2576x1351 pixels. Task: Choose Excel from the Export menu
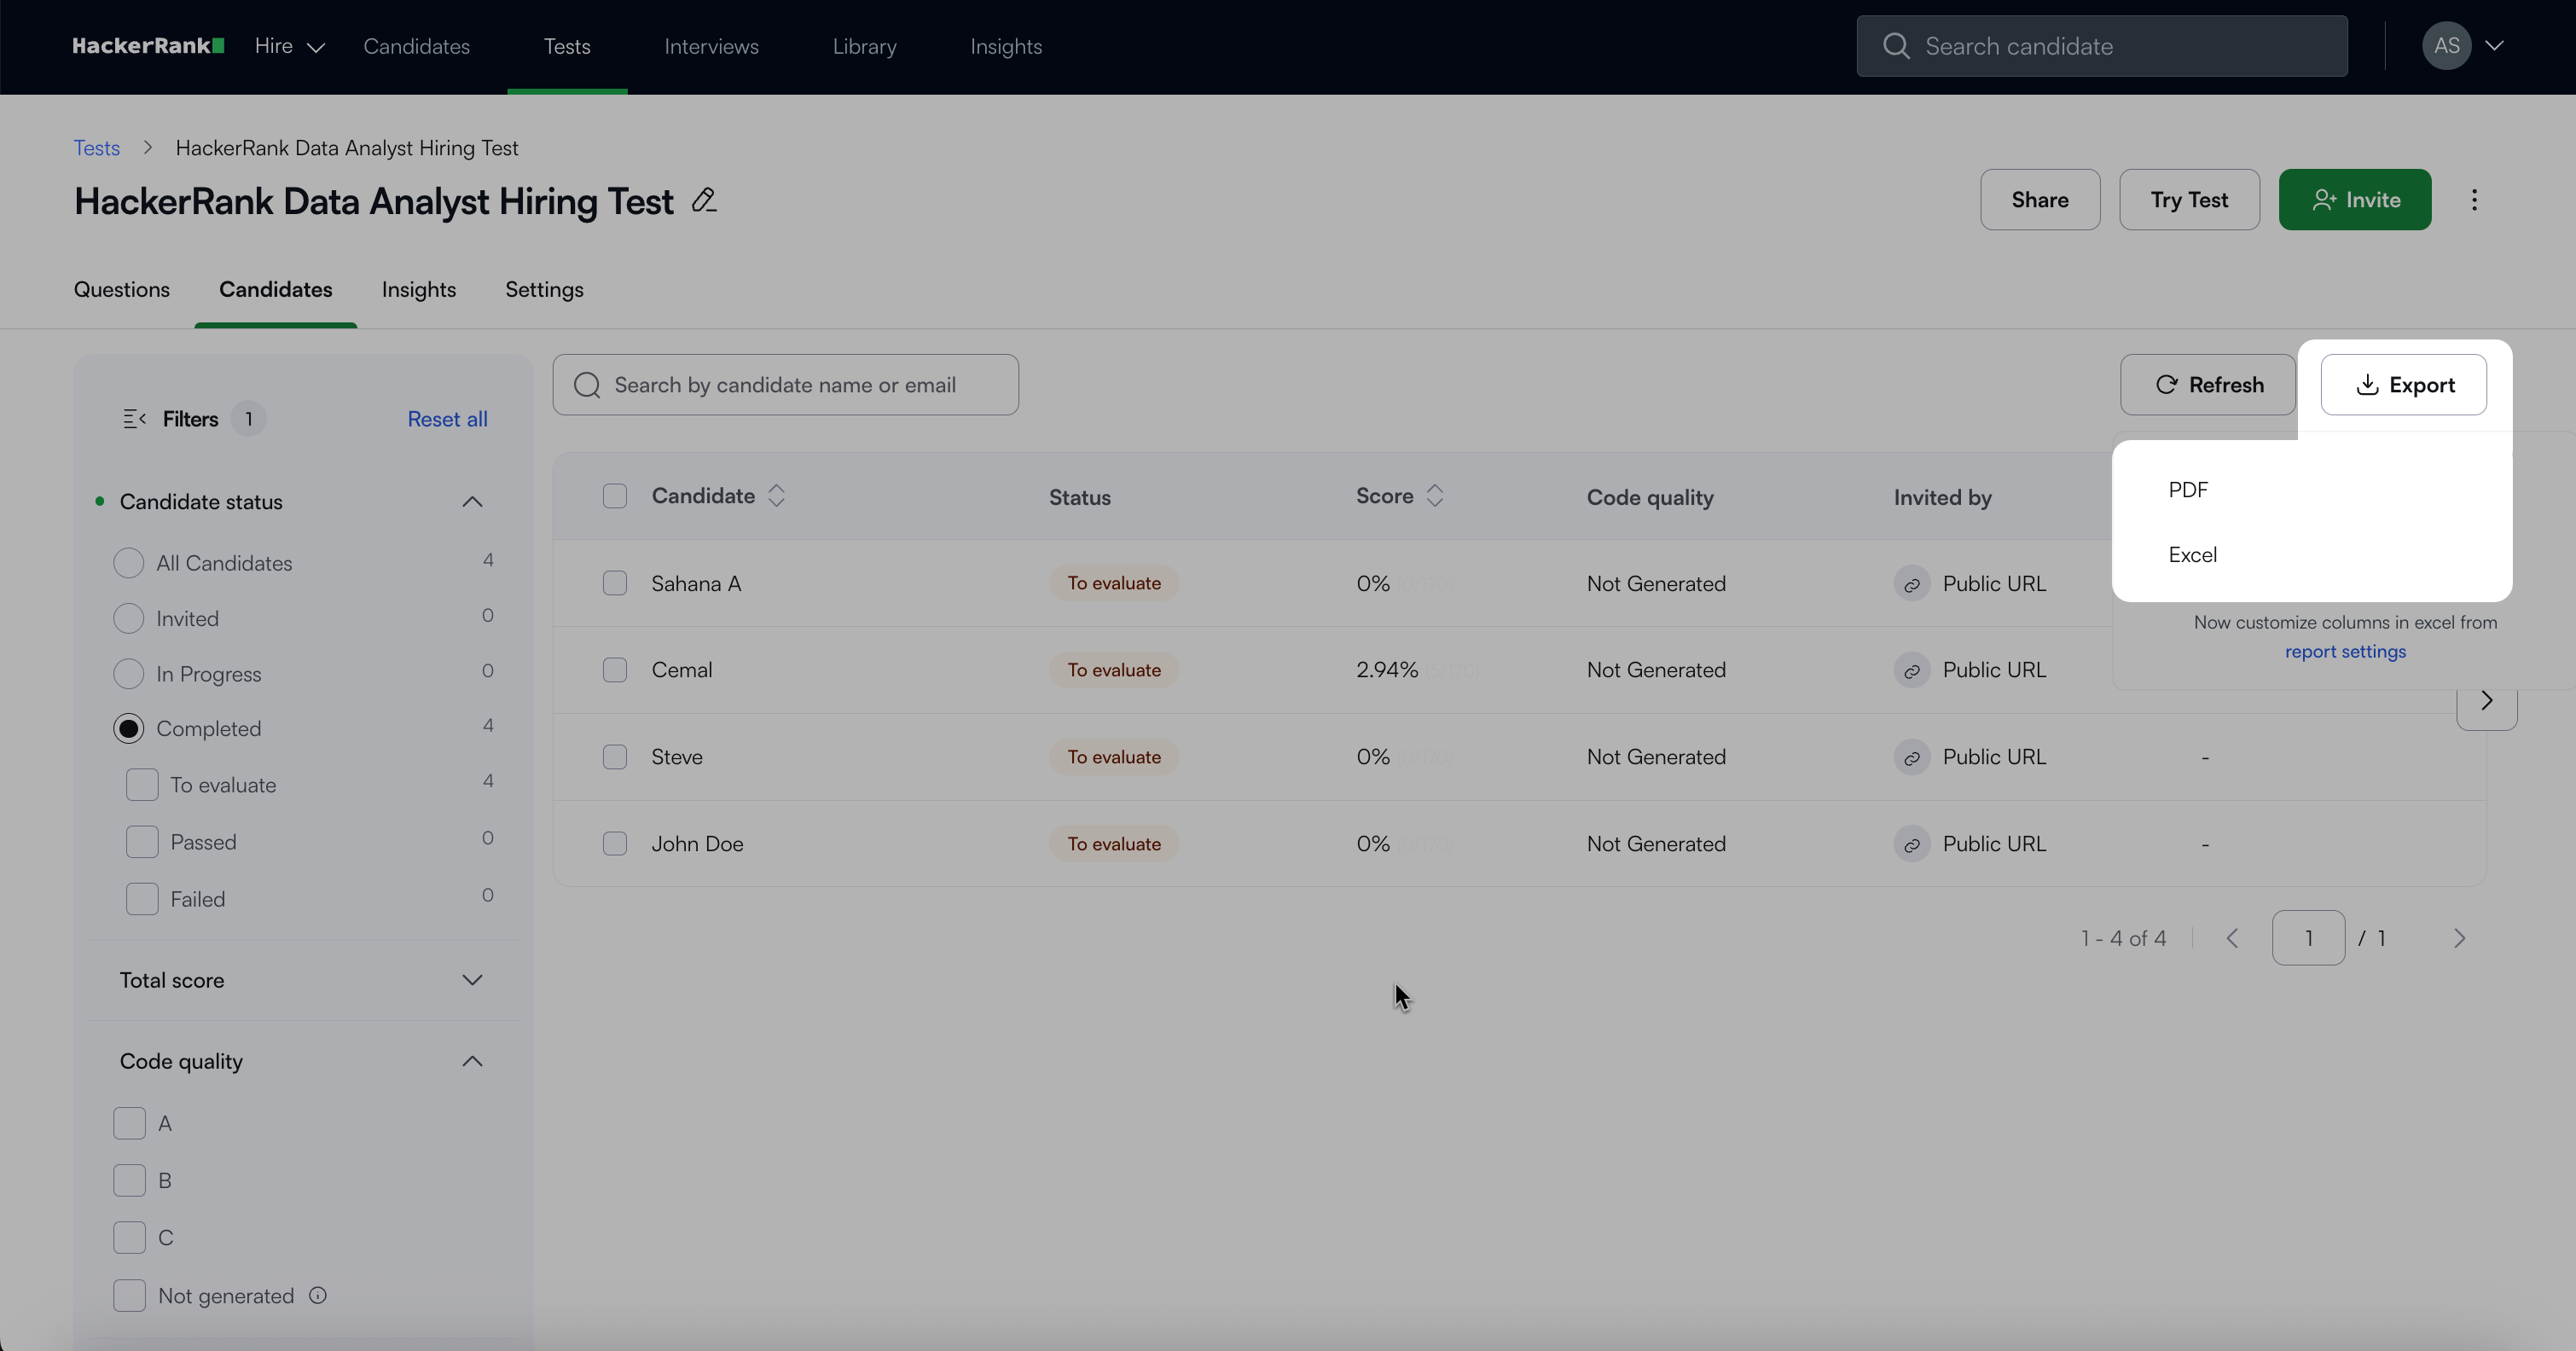(x=2192, y=555)
